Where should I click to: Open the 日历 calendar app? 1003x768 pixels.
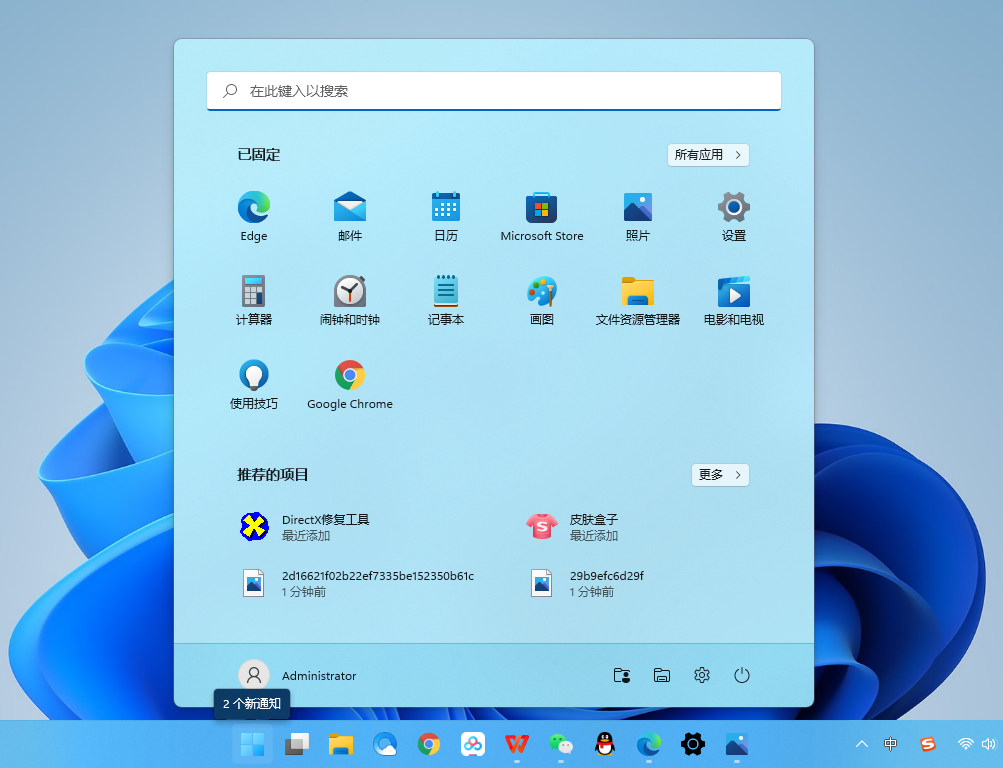coord(446,216)
